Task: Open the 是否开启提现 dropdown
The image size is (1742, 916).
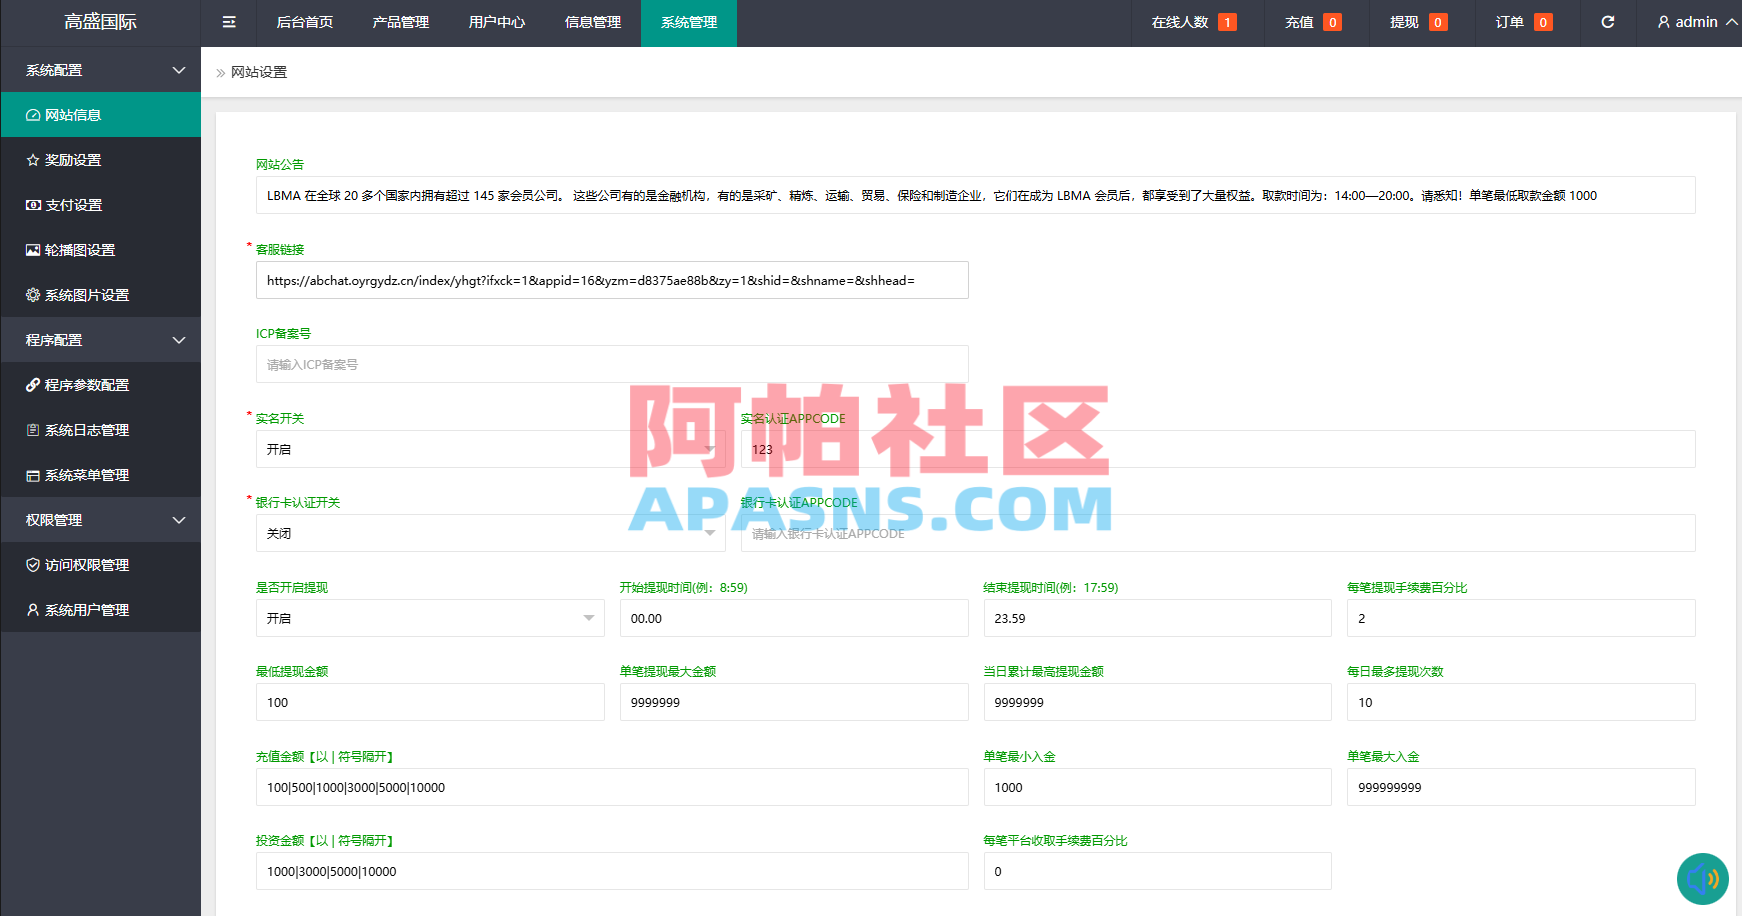Action: pos(430,618)
